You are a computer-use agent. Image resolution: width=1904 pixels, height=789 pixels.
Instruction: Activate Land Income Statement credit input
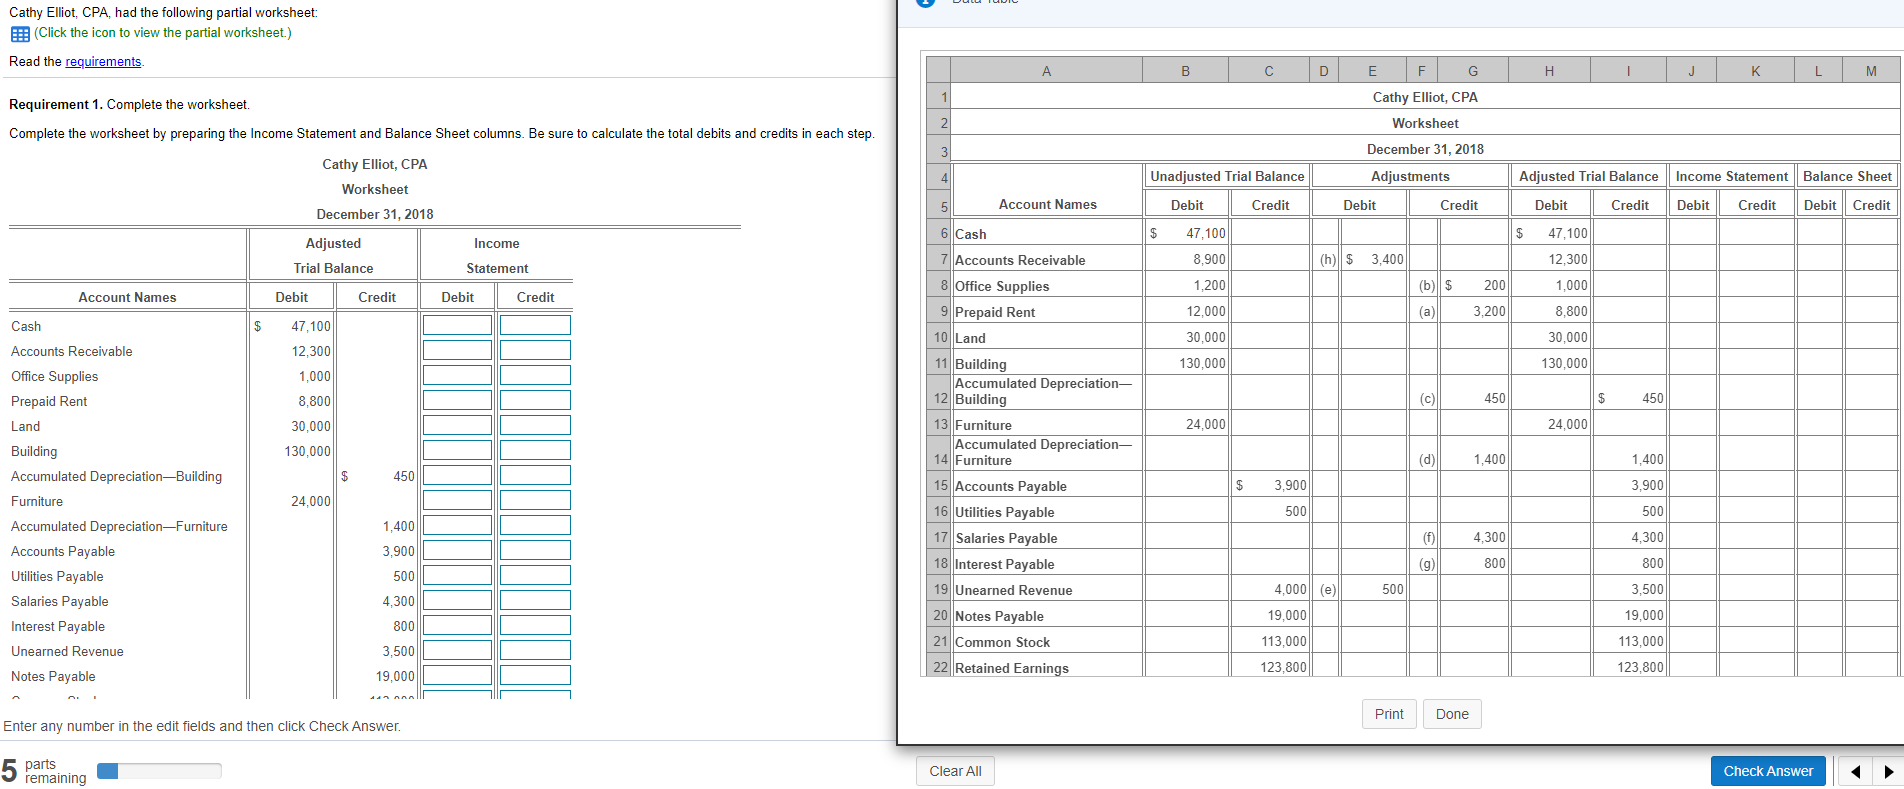tap(535, 425)
